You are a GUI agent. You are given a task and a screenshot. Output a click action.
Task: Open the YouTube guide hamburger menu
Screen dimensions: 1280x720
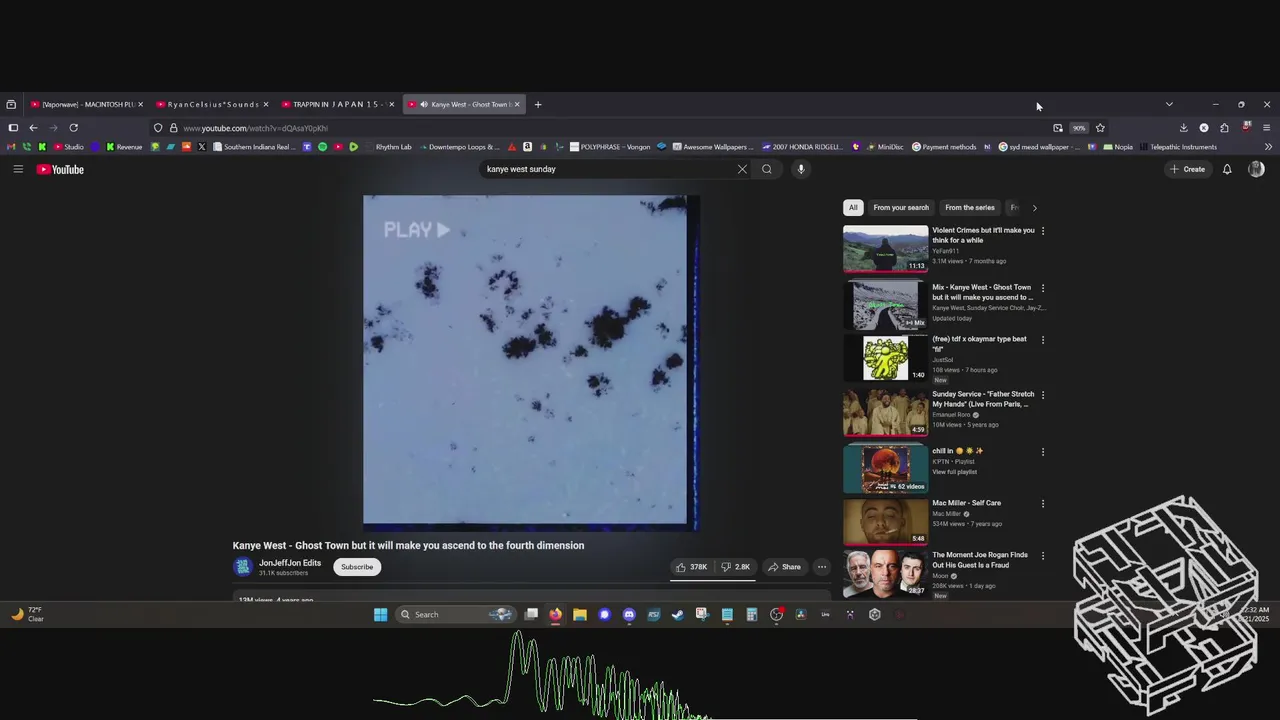[18, 169]
